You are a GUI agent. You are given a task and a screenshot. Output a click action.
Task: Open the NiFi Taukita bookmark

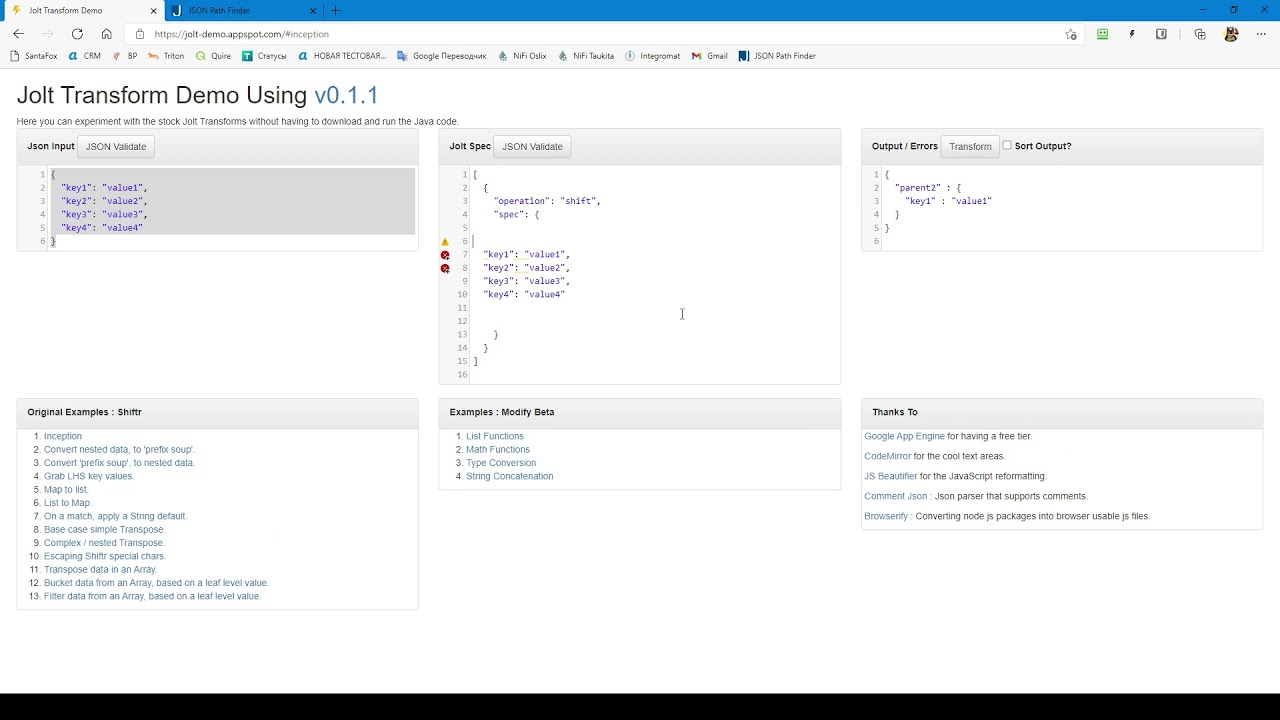[586, 56]
